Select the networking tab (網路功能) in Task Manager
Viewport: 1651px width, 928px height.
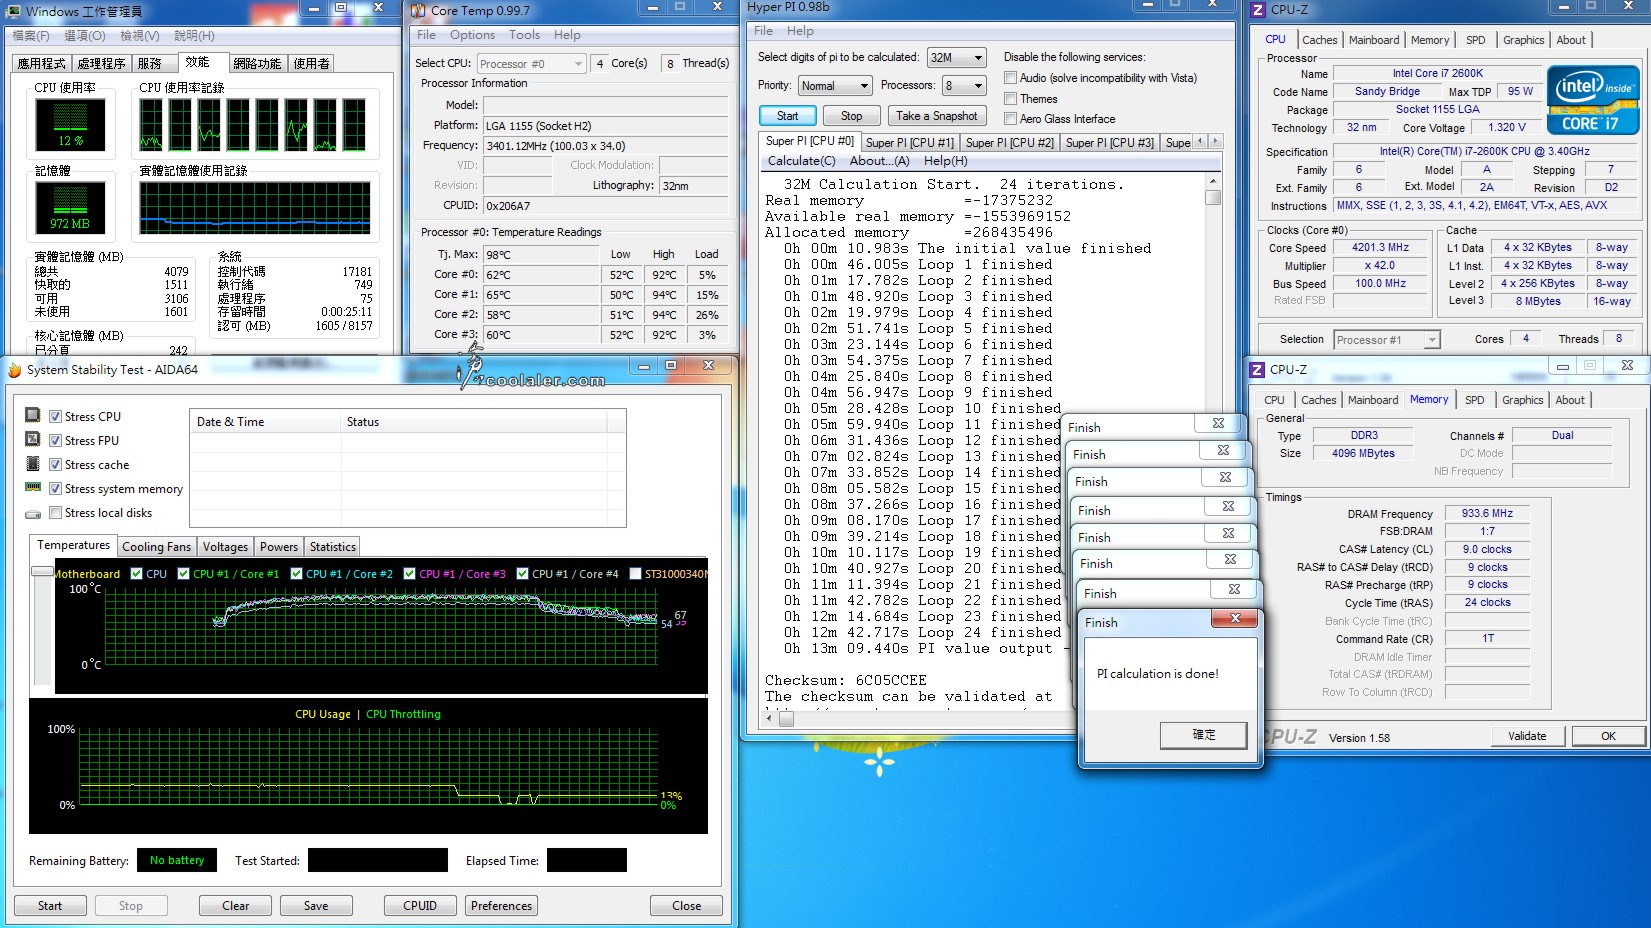pos(257,63)
